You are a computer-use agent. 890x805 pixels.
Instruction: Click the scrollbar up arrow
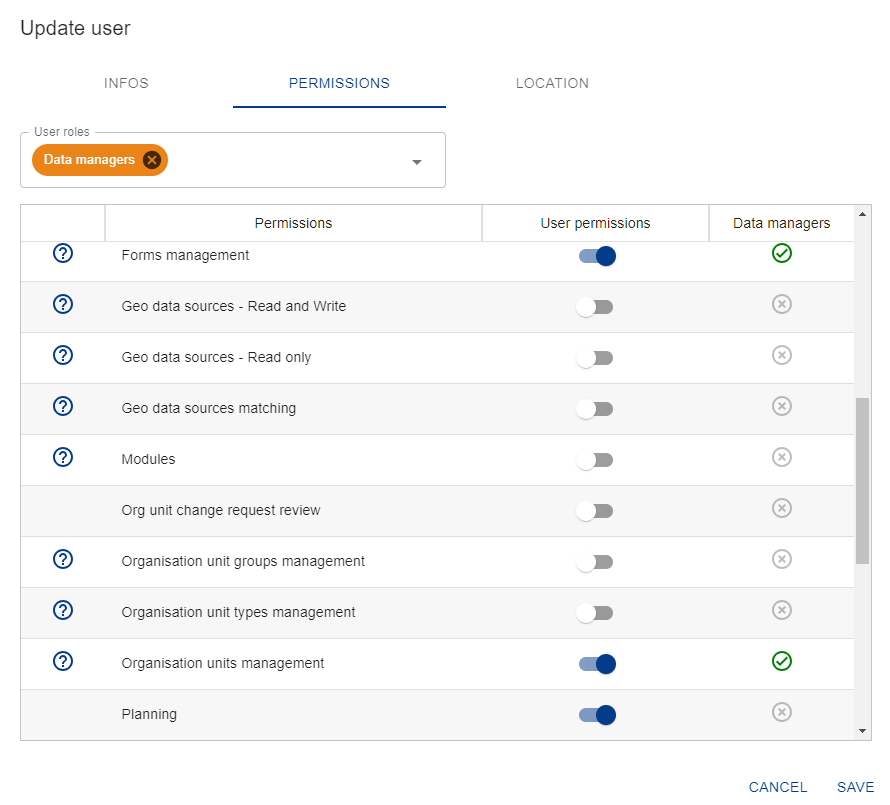862,215
